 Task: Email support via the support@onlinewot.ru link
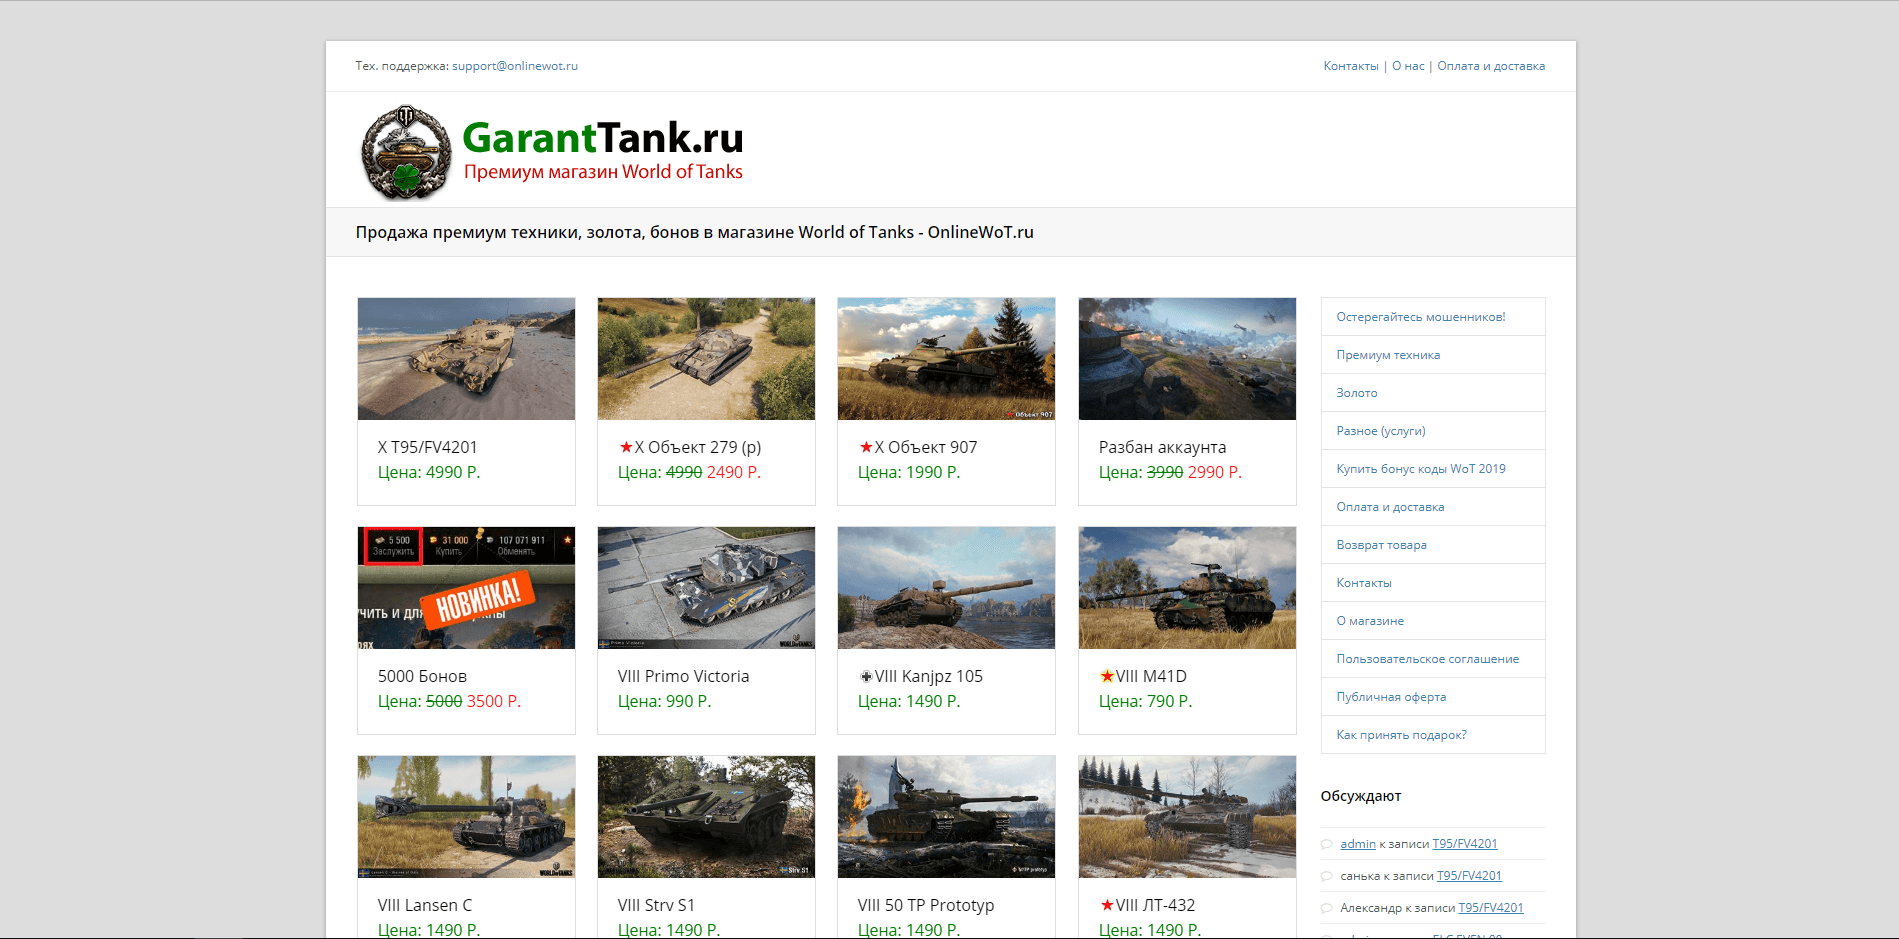514,65
